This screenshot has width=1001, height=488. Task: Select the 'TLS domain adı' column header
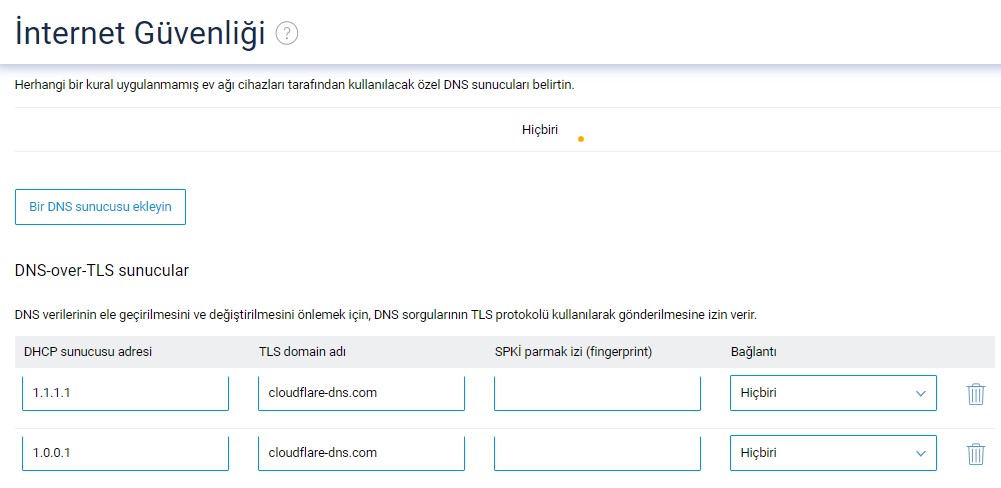[303, 351]
